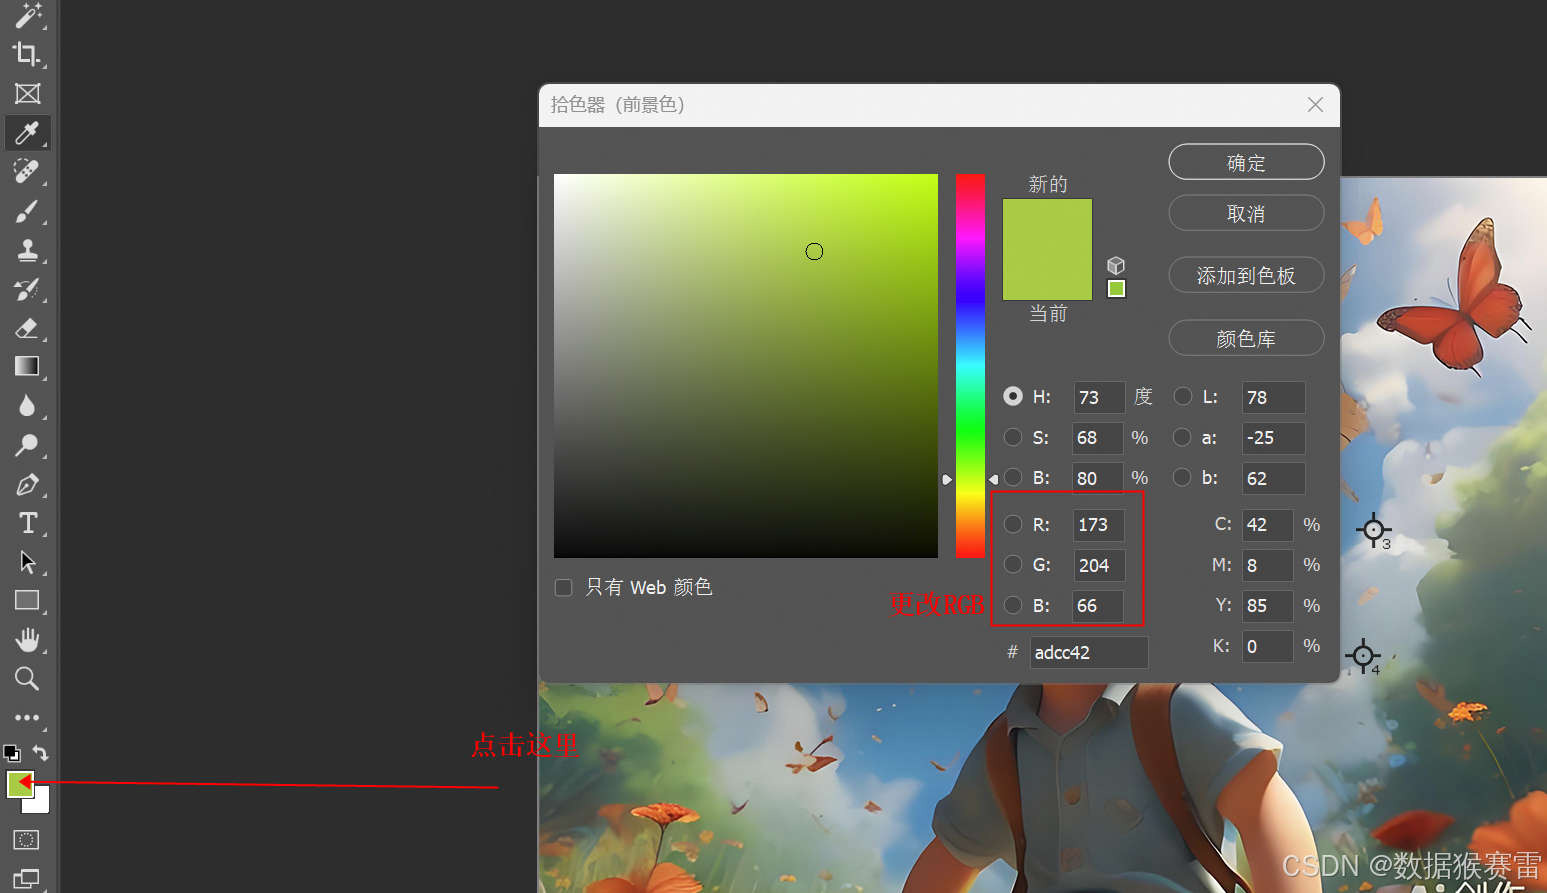1547x893 pixels.
Task: Open the green foreground color swatch
Action: click(19, 783)
